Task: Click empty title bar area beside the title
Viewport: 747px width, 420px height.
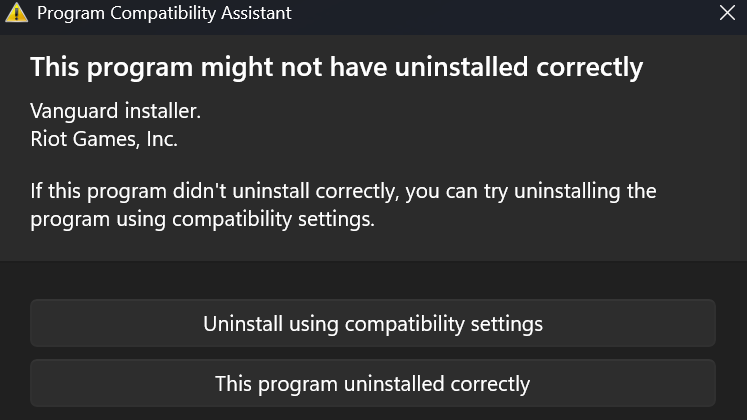Action: (x=500, y=13)
